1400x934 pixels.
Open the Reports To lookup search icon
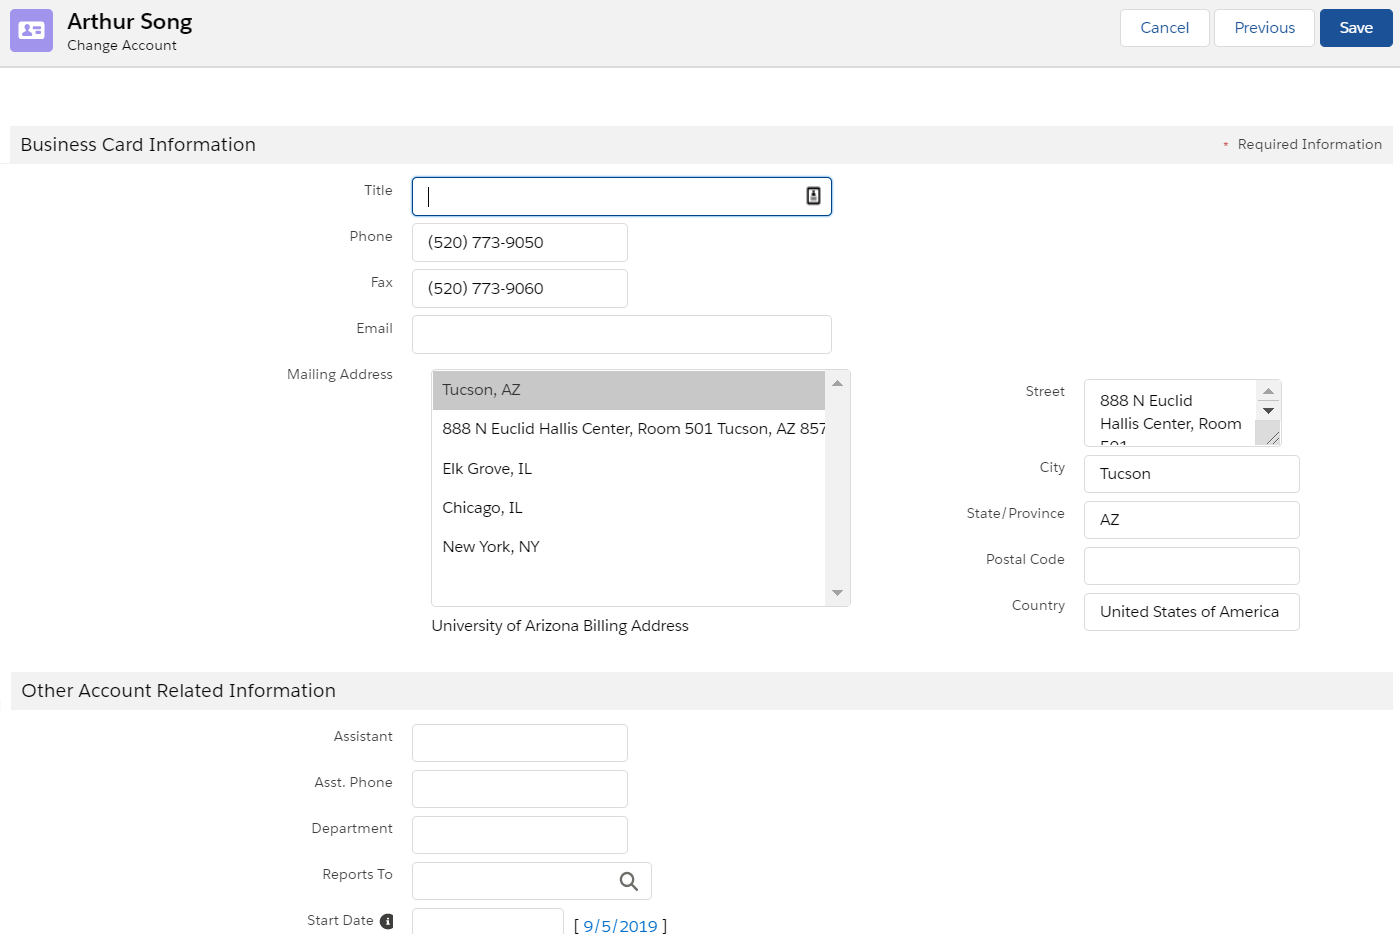[x=629, y=881]
